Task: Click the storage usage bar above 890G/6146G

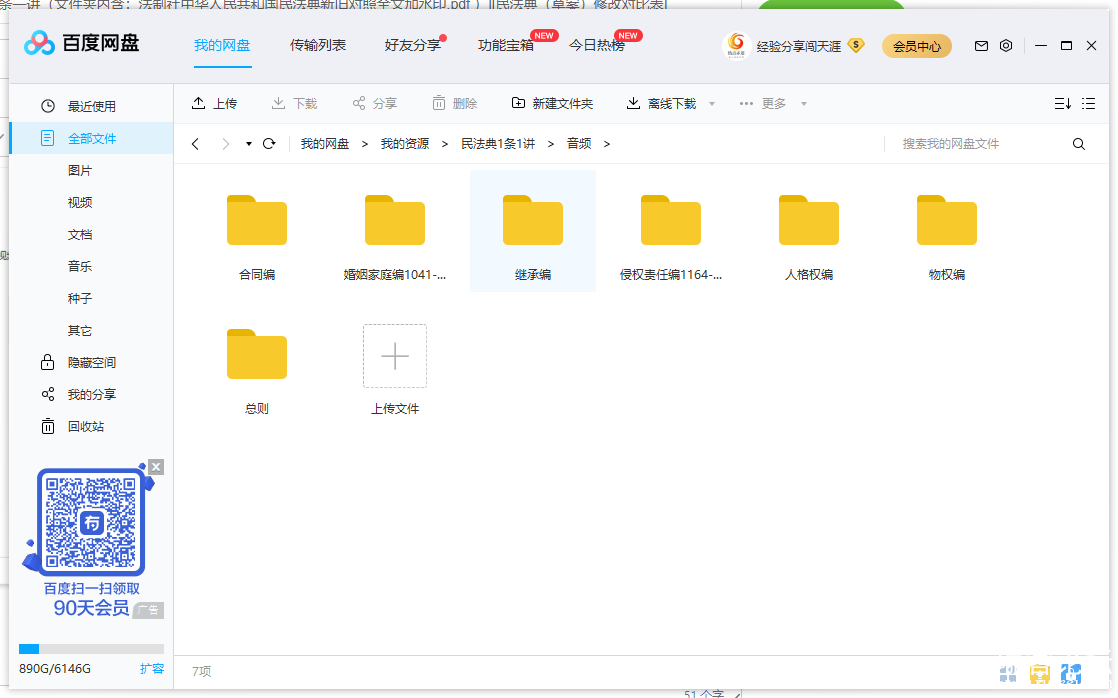Action: (x=91, y=649)
